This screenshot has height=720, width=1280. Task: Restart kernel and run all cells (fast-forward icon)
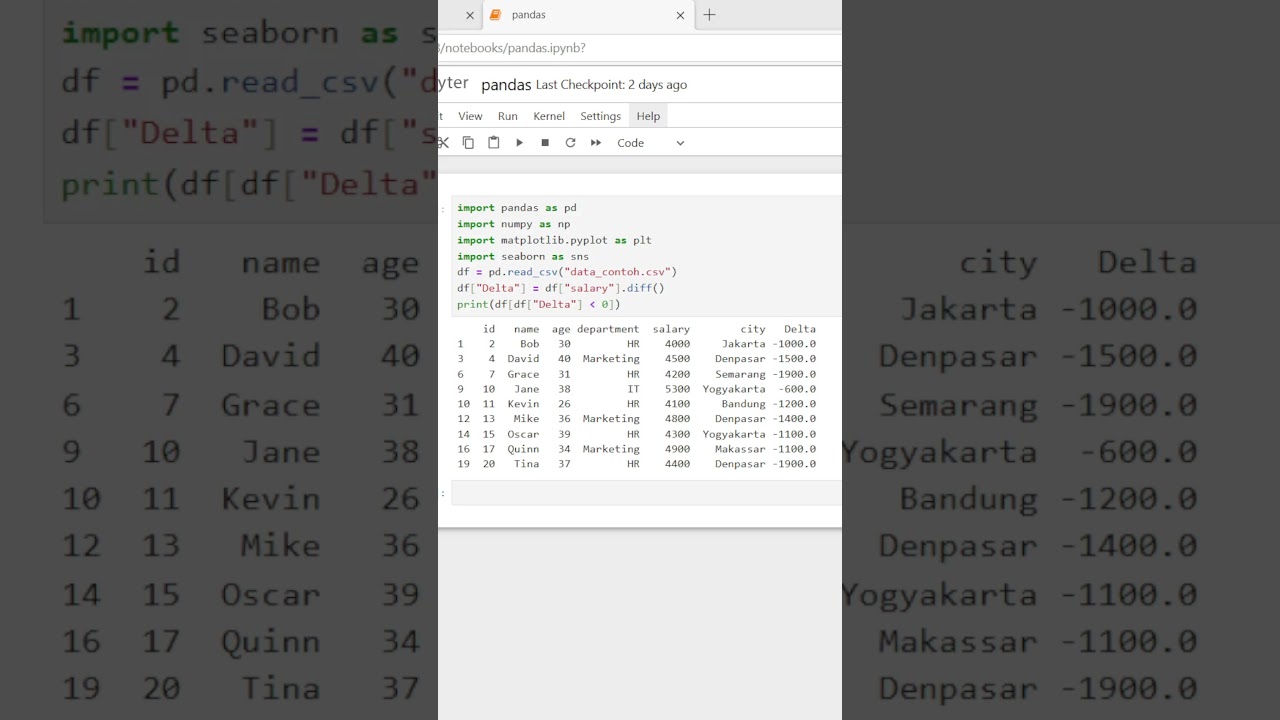(596, 143)
